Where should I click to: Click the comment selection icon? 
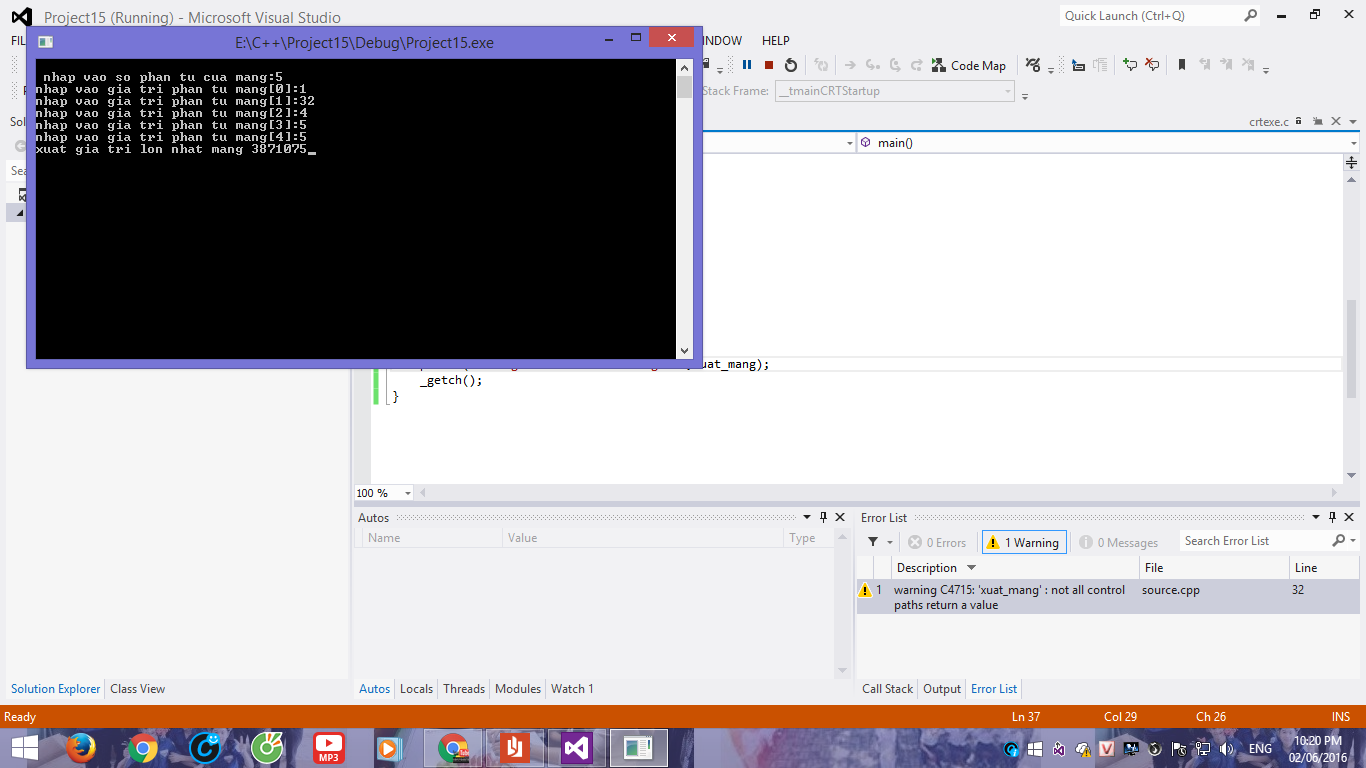[1129, 65]
